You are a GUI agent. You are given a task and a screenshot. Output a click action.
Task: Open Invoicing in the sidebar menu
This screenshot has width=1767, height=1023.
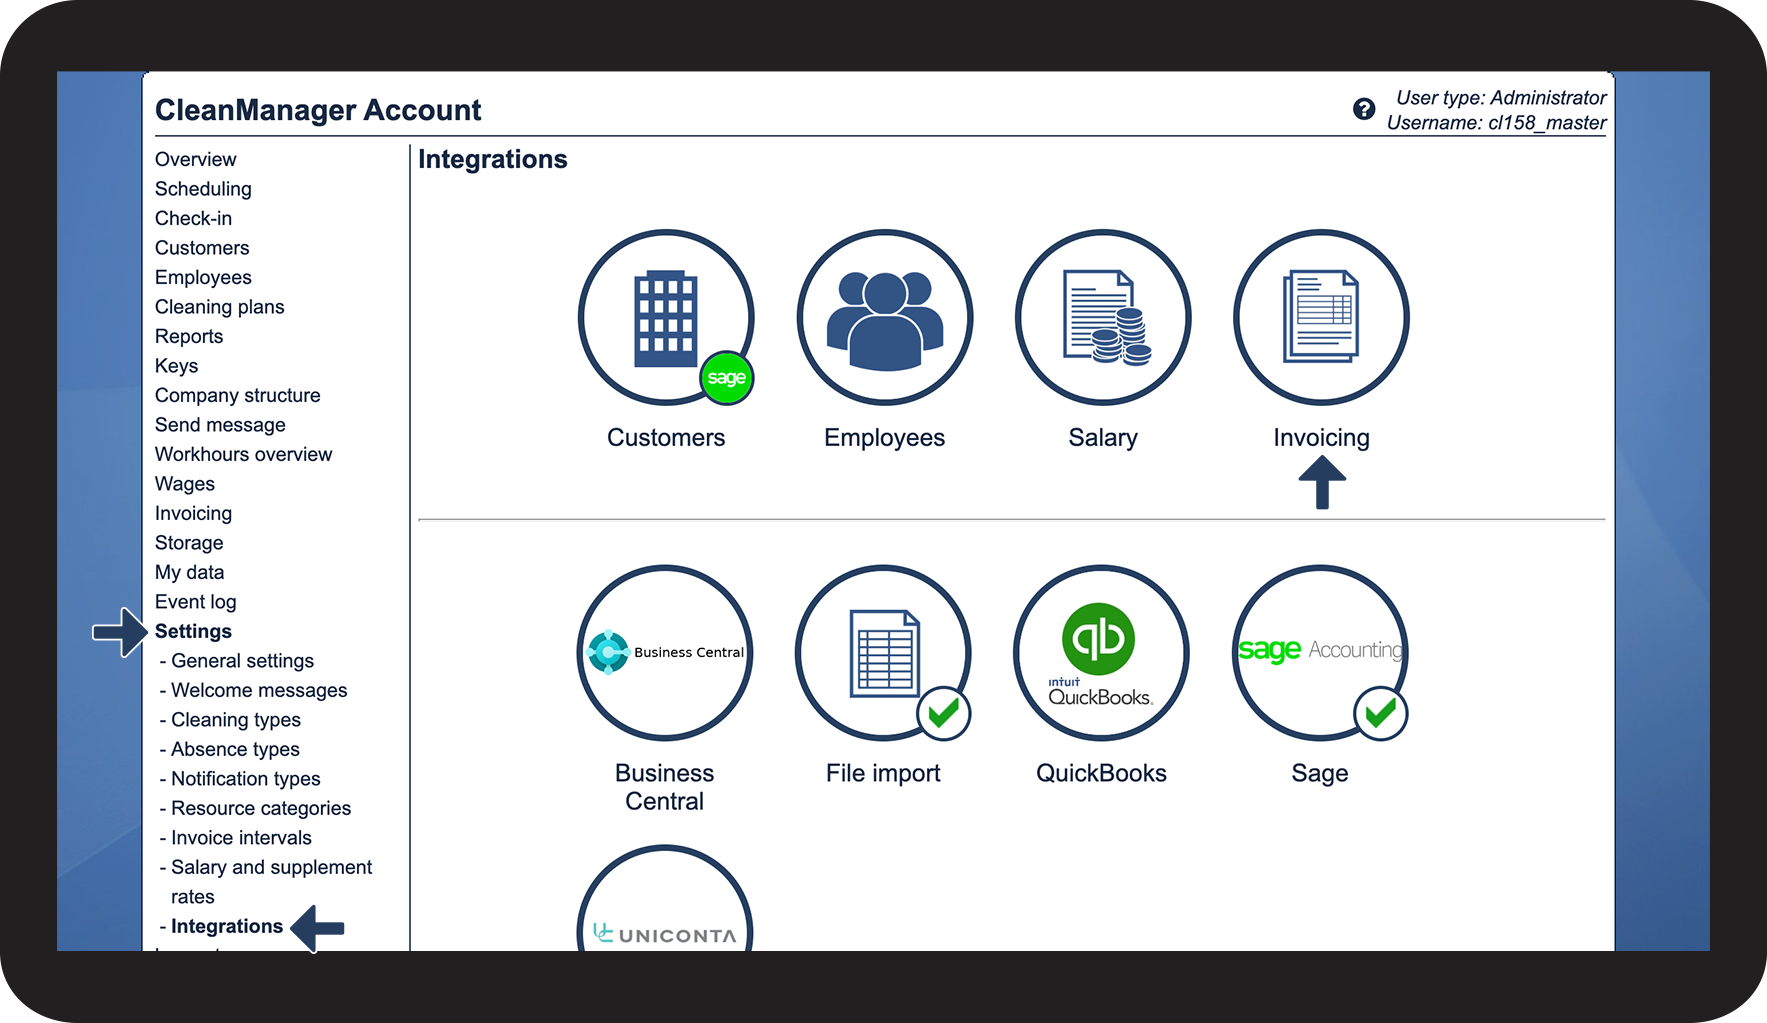click(x=193, y=513)
